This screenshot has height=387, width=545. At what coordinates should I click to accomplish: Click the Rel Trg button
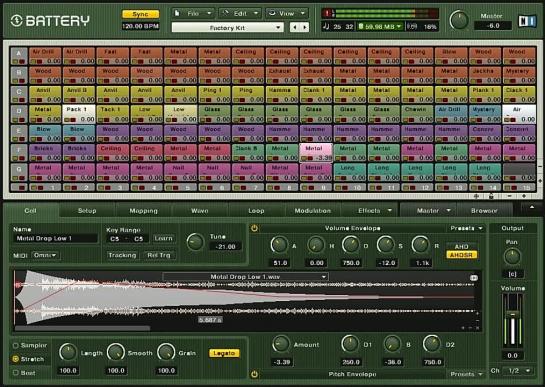159,255
